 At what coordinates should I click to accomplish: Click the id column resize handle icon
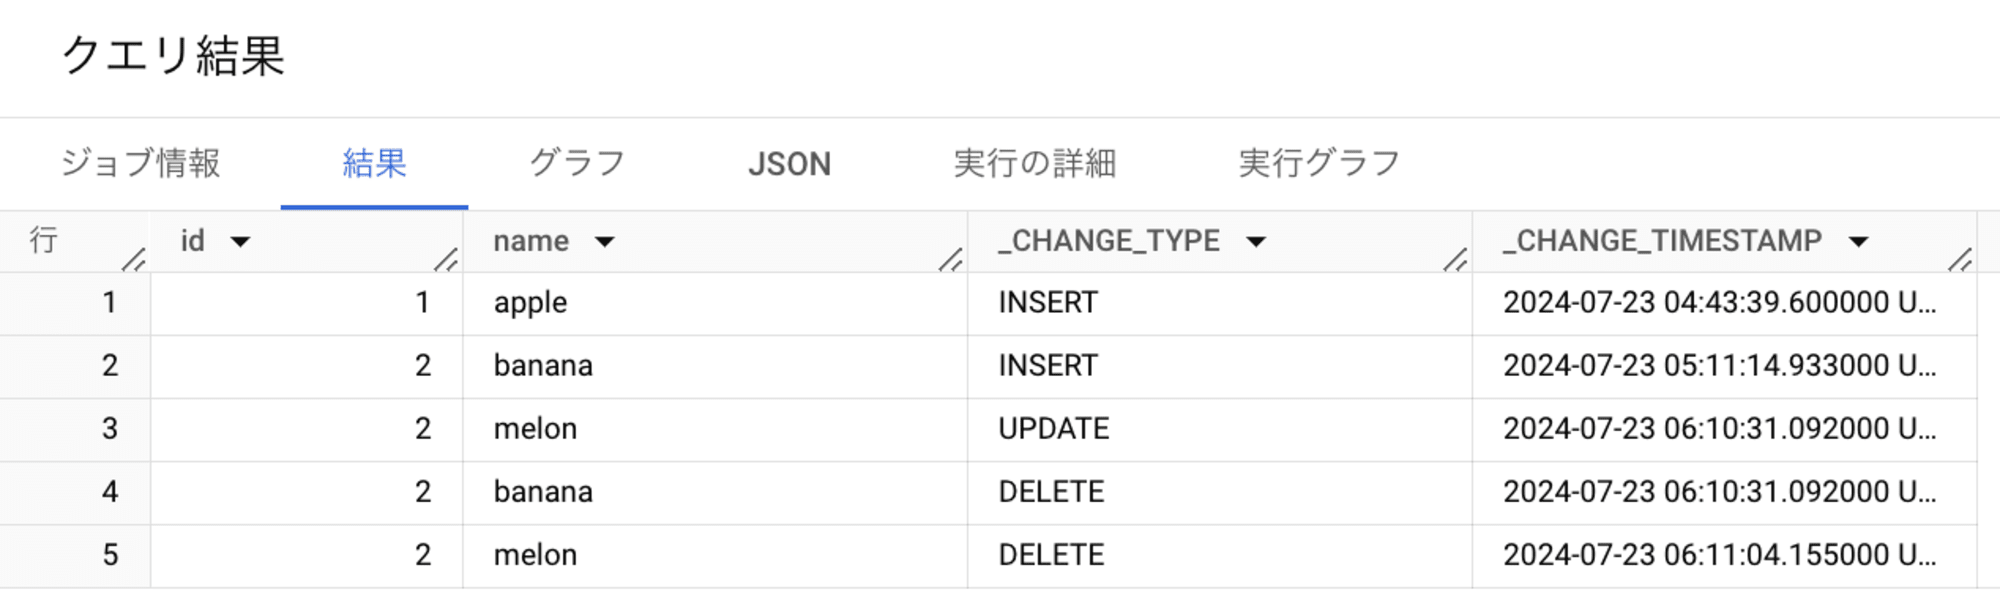[446, 259]
